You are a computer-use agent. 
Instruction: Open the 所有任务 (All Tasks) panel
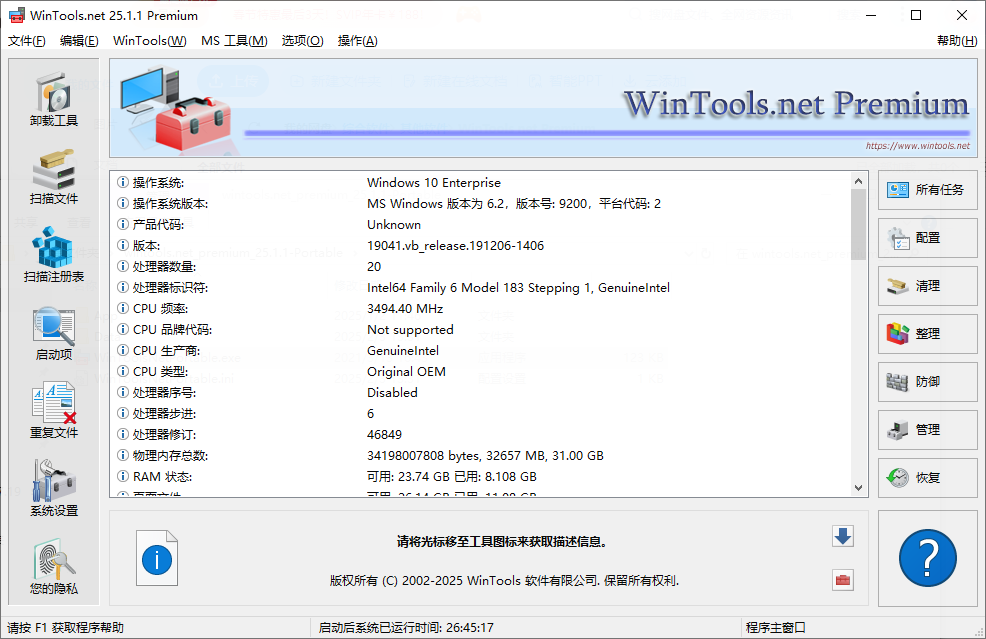pos(928,190)
